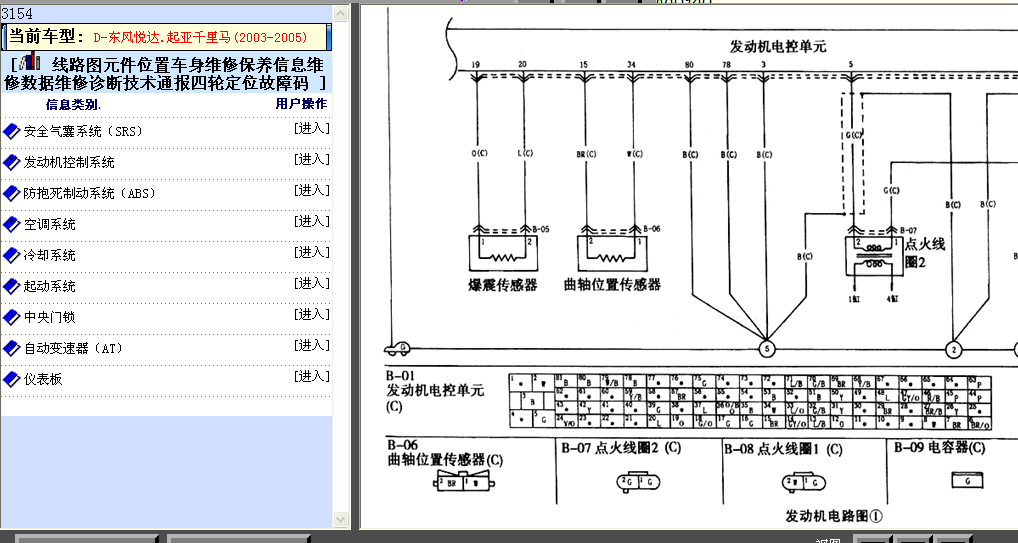Click the bookshelf icon before 线路图
The image size is (1018, 543).
pos(31,63)
